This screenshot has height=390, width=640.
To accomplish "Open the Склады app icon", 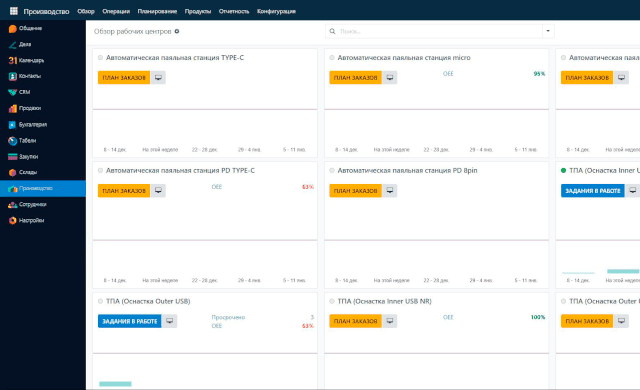I will coord(13,173).
